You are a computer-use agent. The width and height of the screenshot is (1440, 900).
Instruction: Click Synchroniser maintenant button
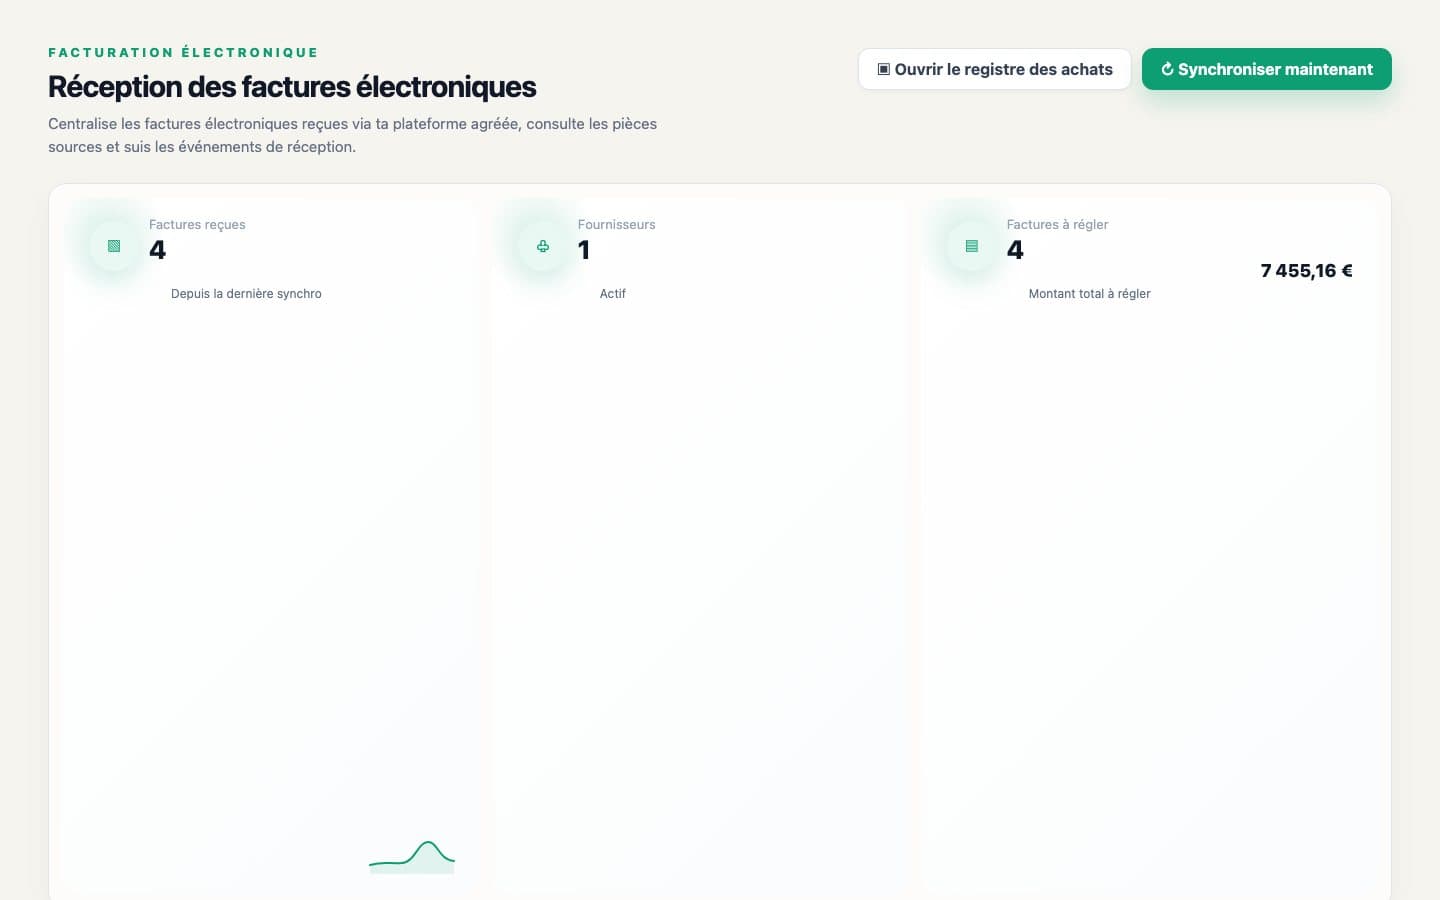click(1266, 69)
